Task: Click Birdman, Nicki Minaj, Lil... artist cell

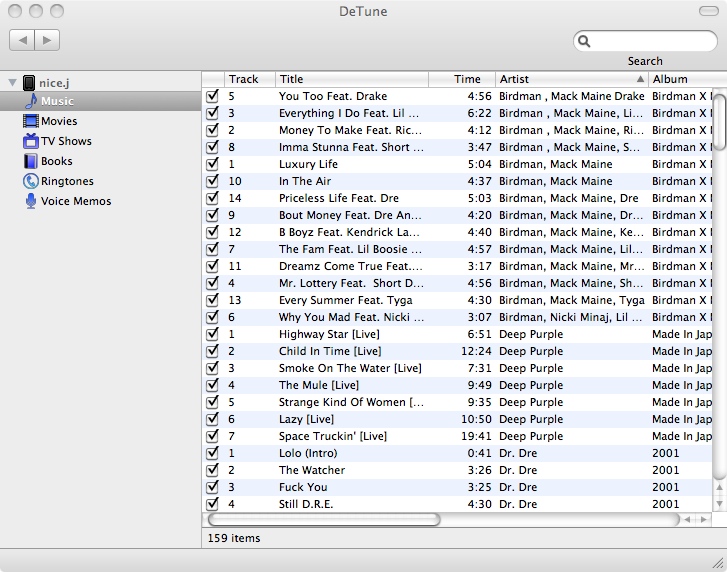Action: coord(570,317)
